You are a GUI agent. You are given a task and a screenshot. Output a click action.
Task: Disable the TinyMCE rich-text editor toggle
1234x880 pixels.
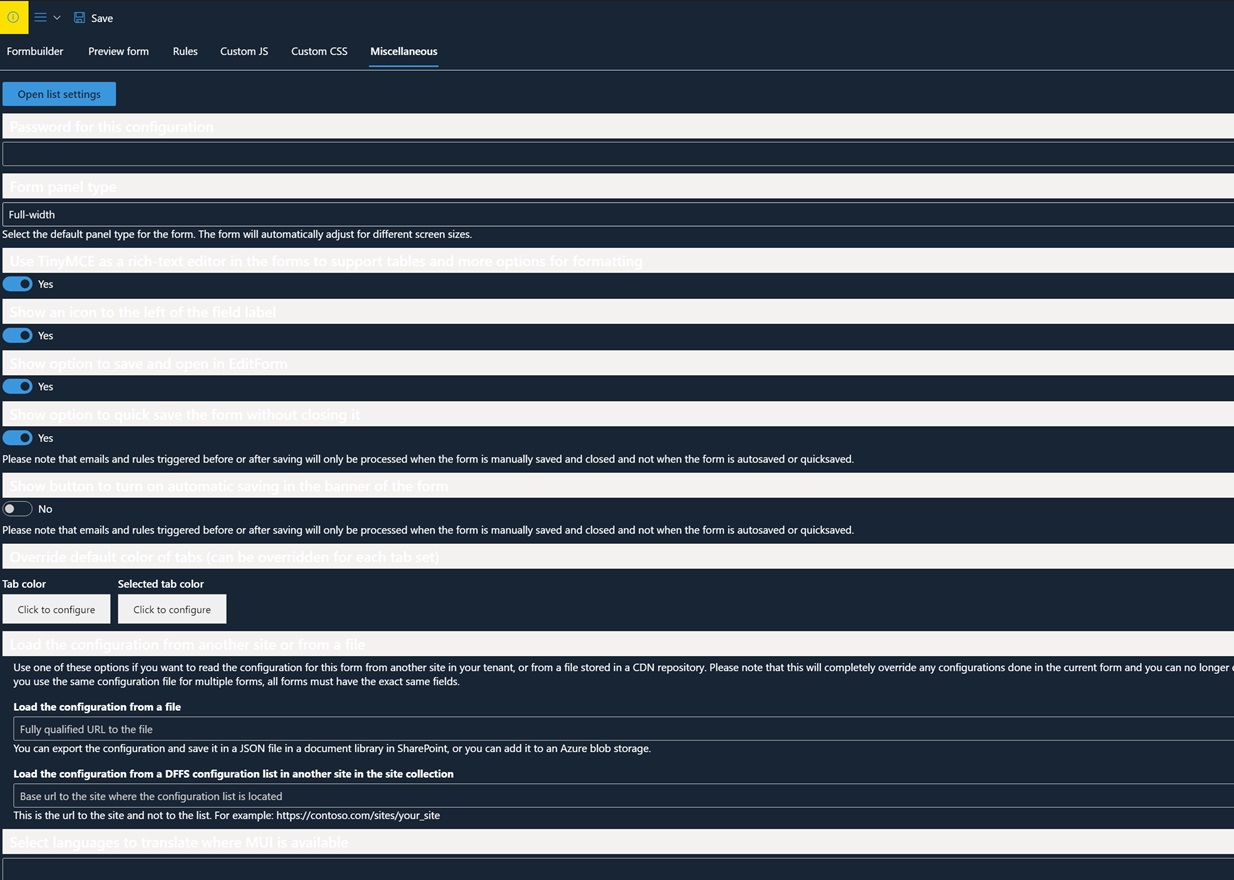(x=18, y=284)
